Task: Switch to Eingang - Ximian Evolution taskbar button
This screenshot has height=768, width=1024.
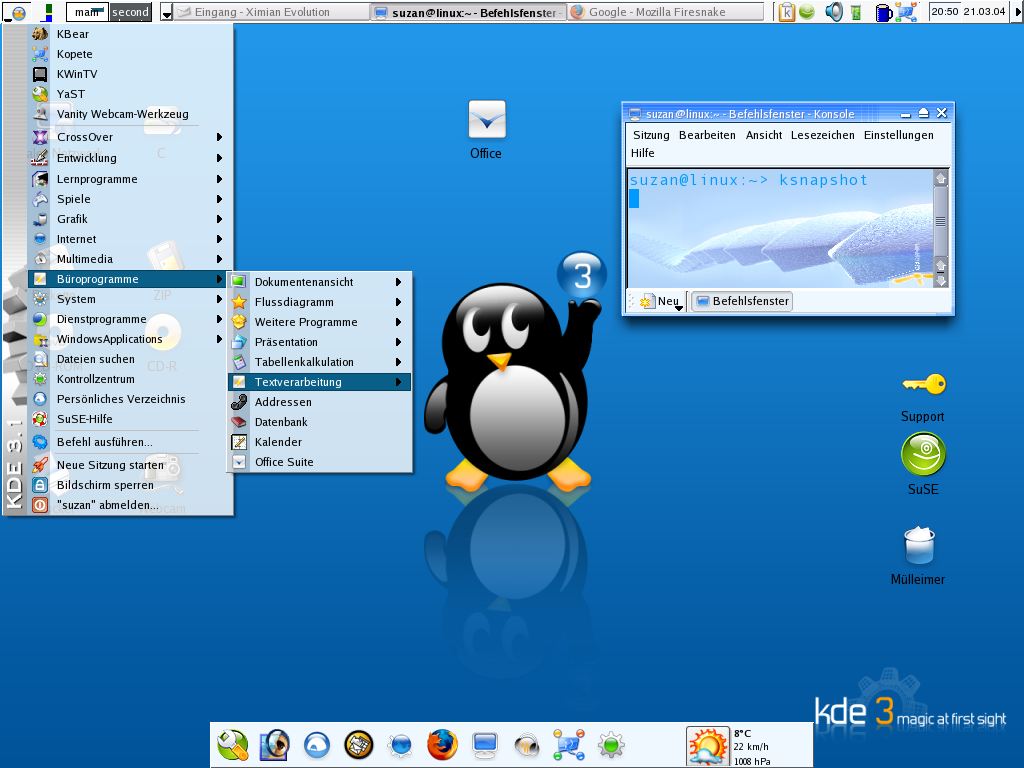Action: [x=271, y=12]
